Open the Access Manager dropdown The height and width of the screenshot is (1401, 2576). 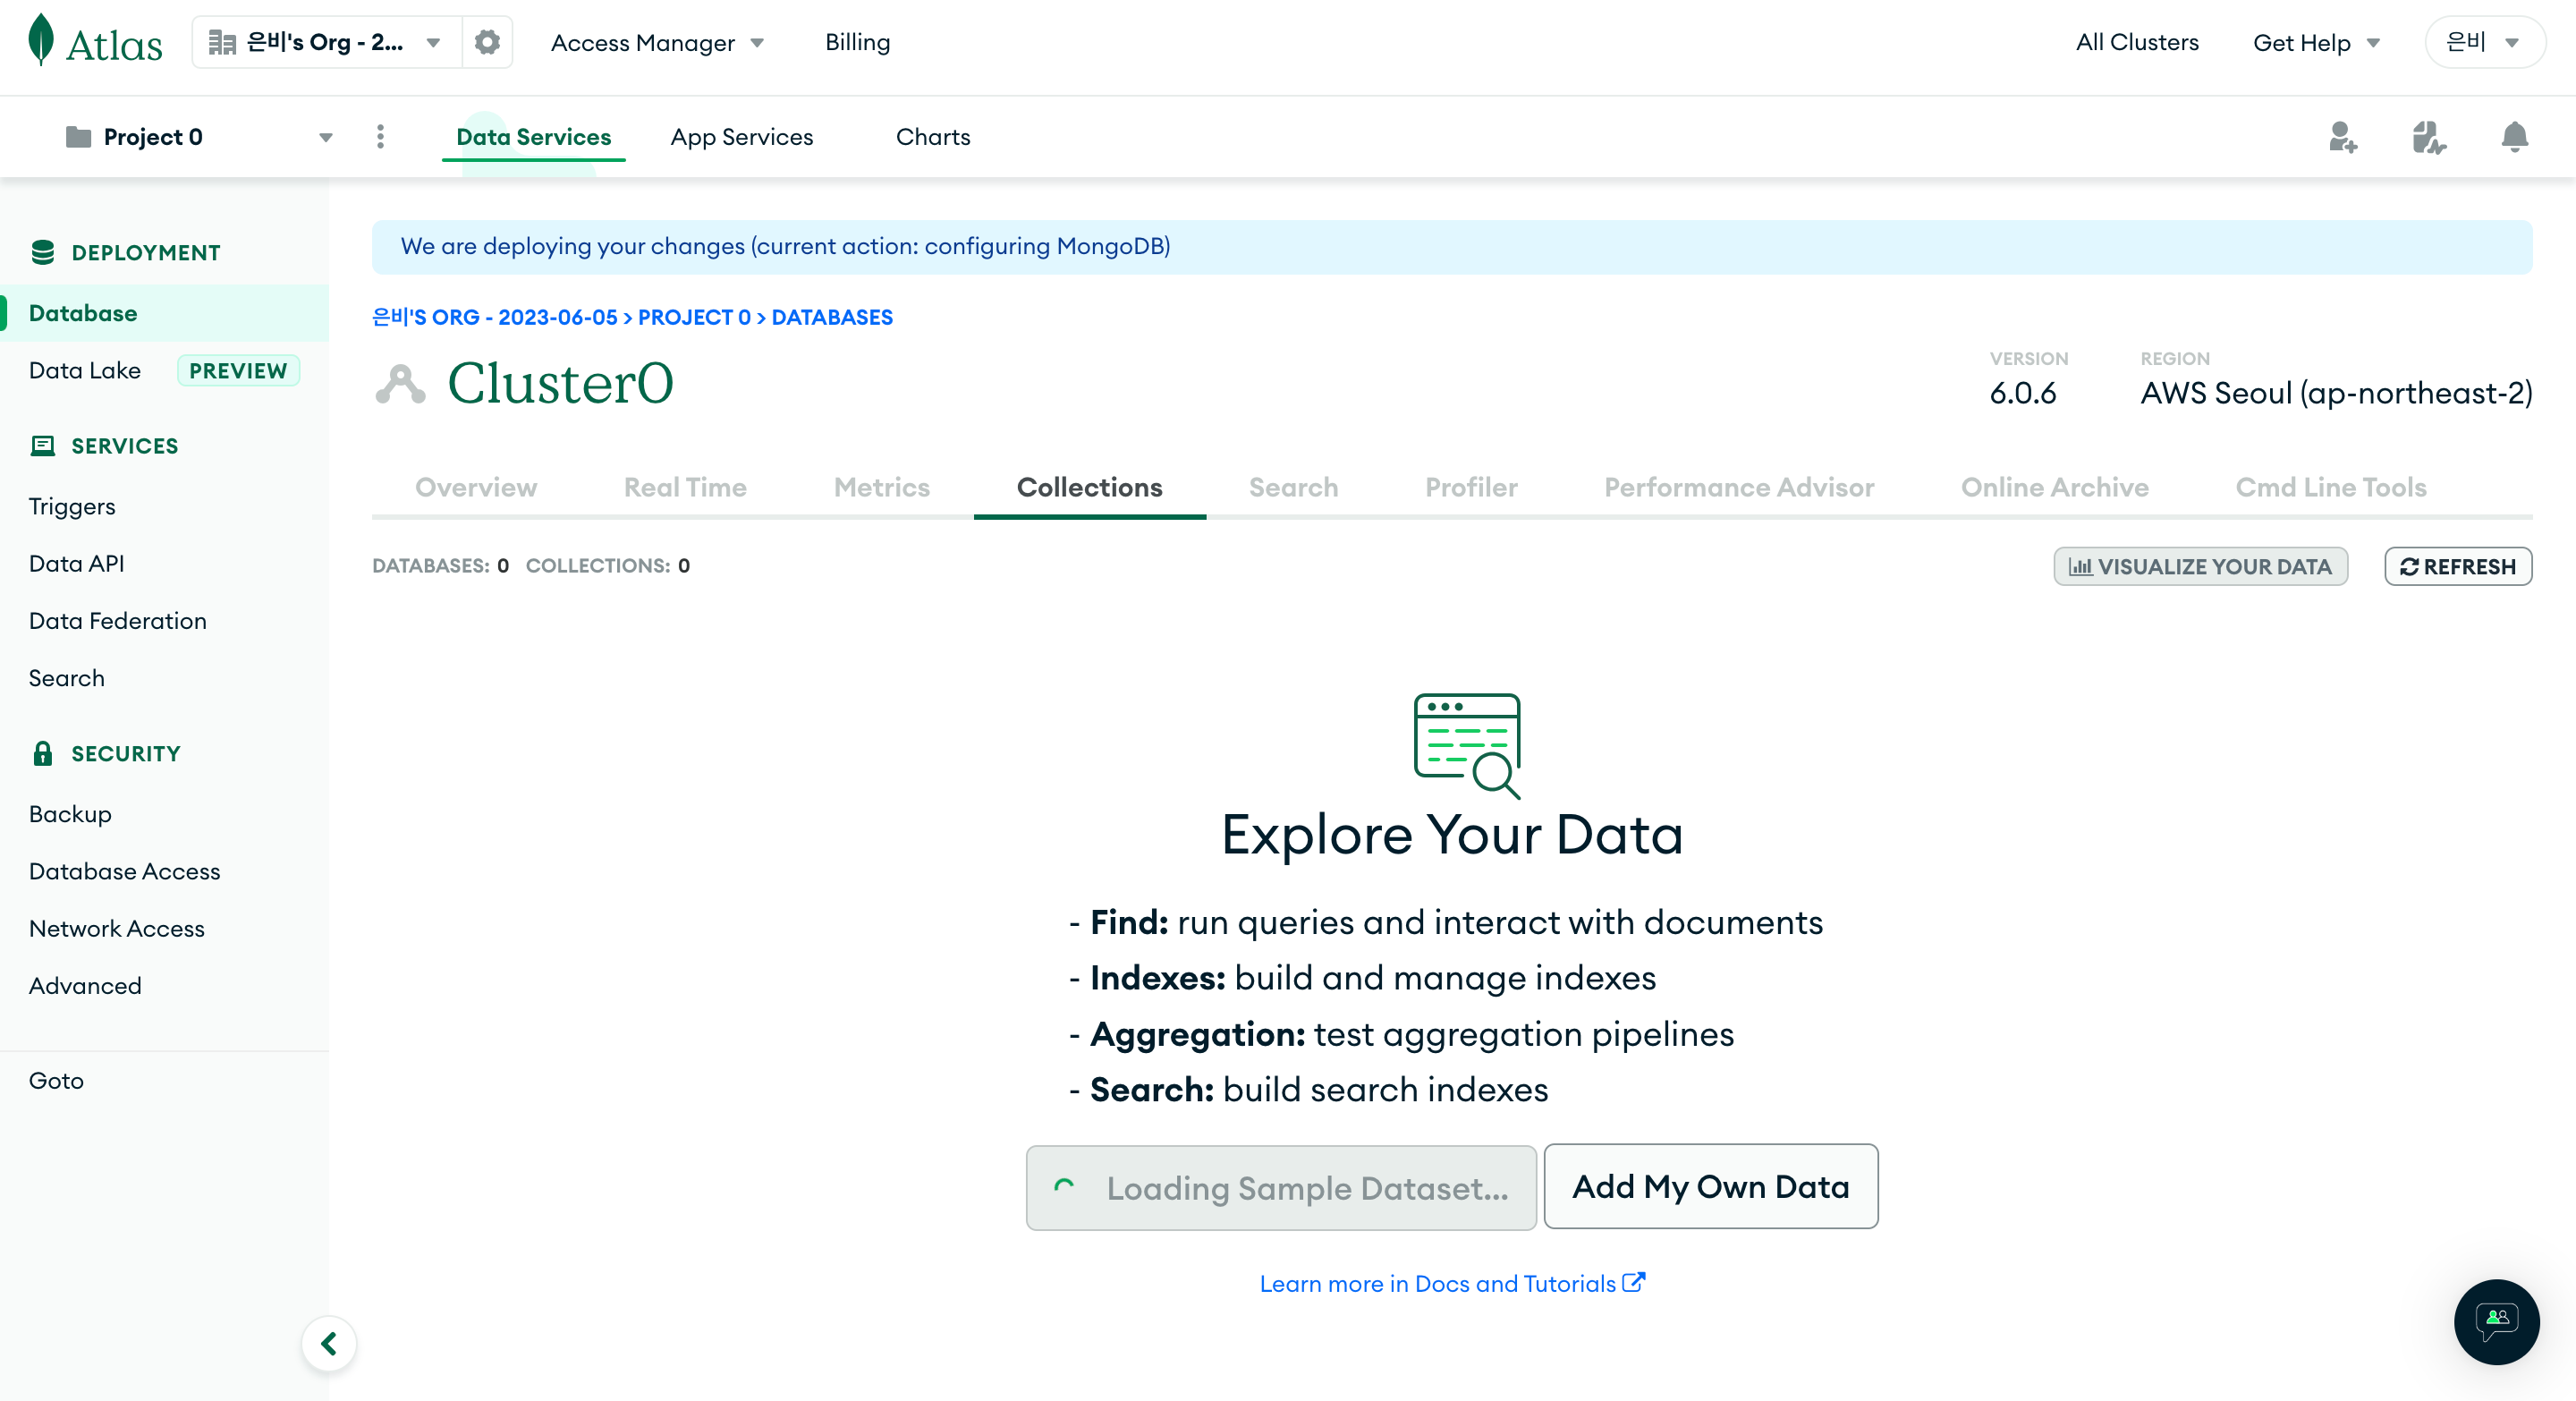click(657, 42)
